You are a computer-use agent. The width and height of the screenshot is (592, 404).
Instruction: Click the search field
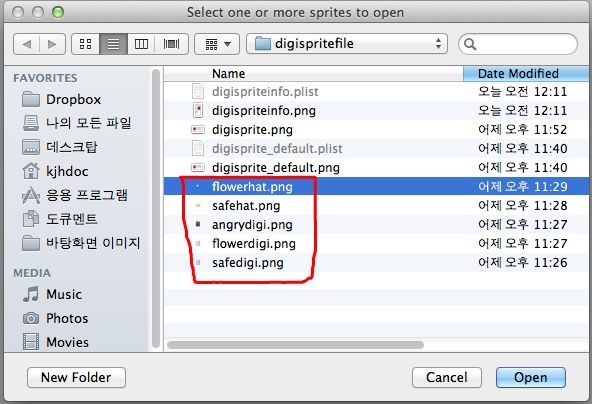(x=518, y=44)
